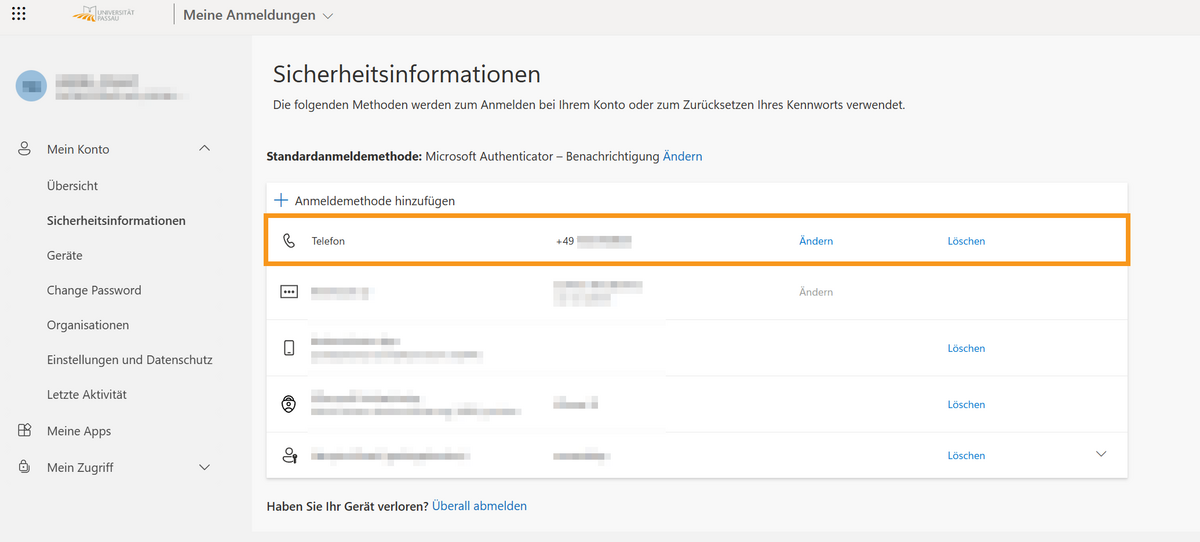1200x542 pixels.
Task: Click the mobile device icon in list
Action: click(x=289, y=348)
